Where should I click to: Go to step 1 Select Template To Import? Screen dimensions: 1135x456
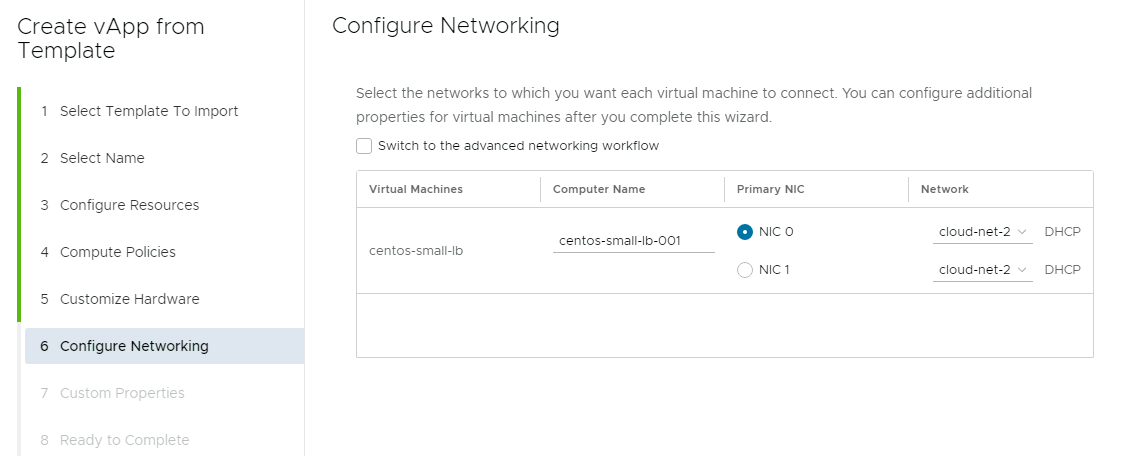coord(149,111)
